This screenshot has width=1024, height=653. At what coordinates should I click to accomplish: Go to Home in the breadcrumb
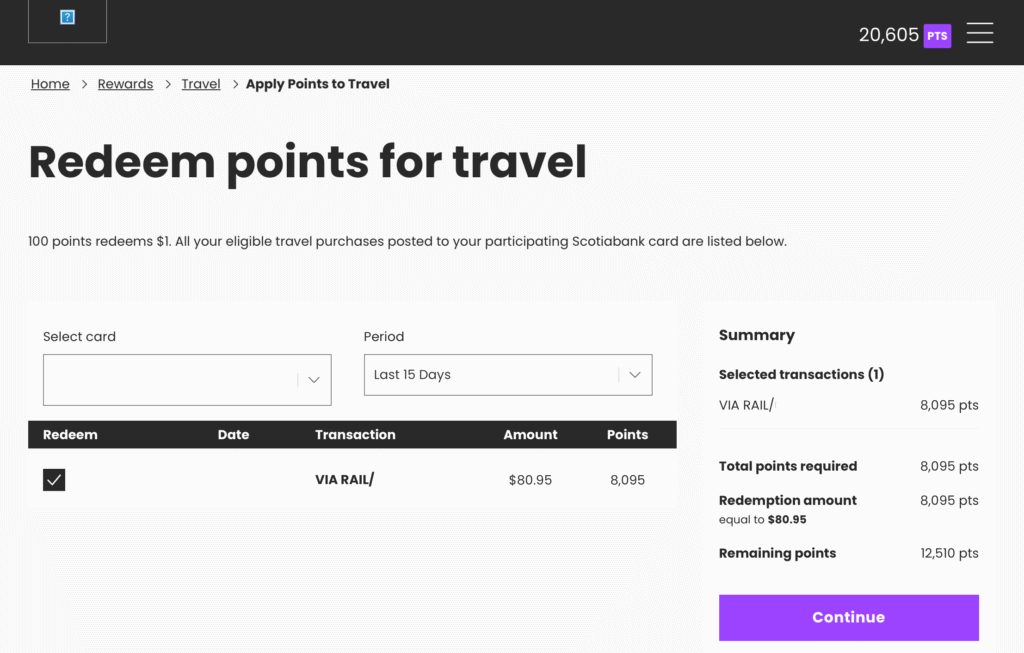50,84
